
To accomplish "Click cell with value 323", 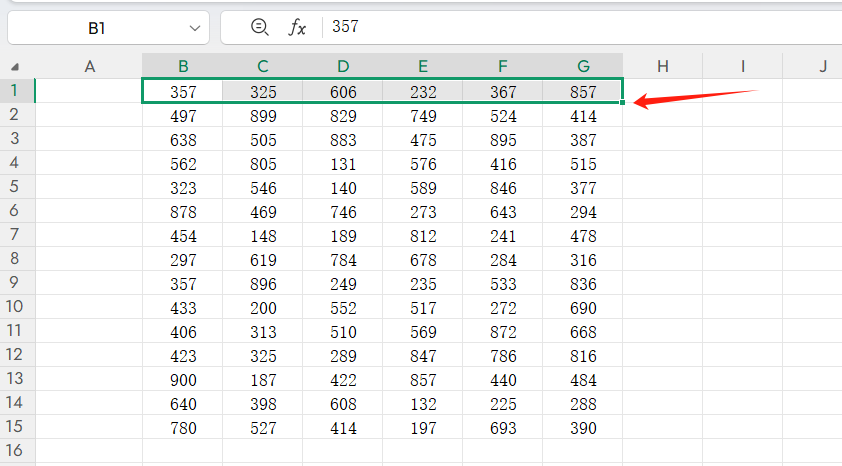I will pos(183,188).
